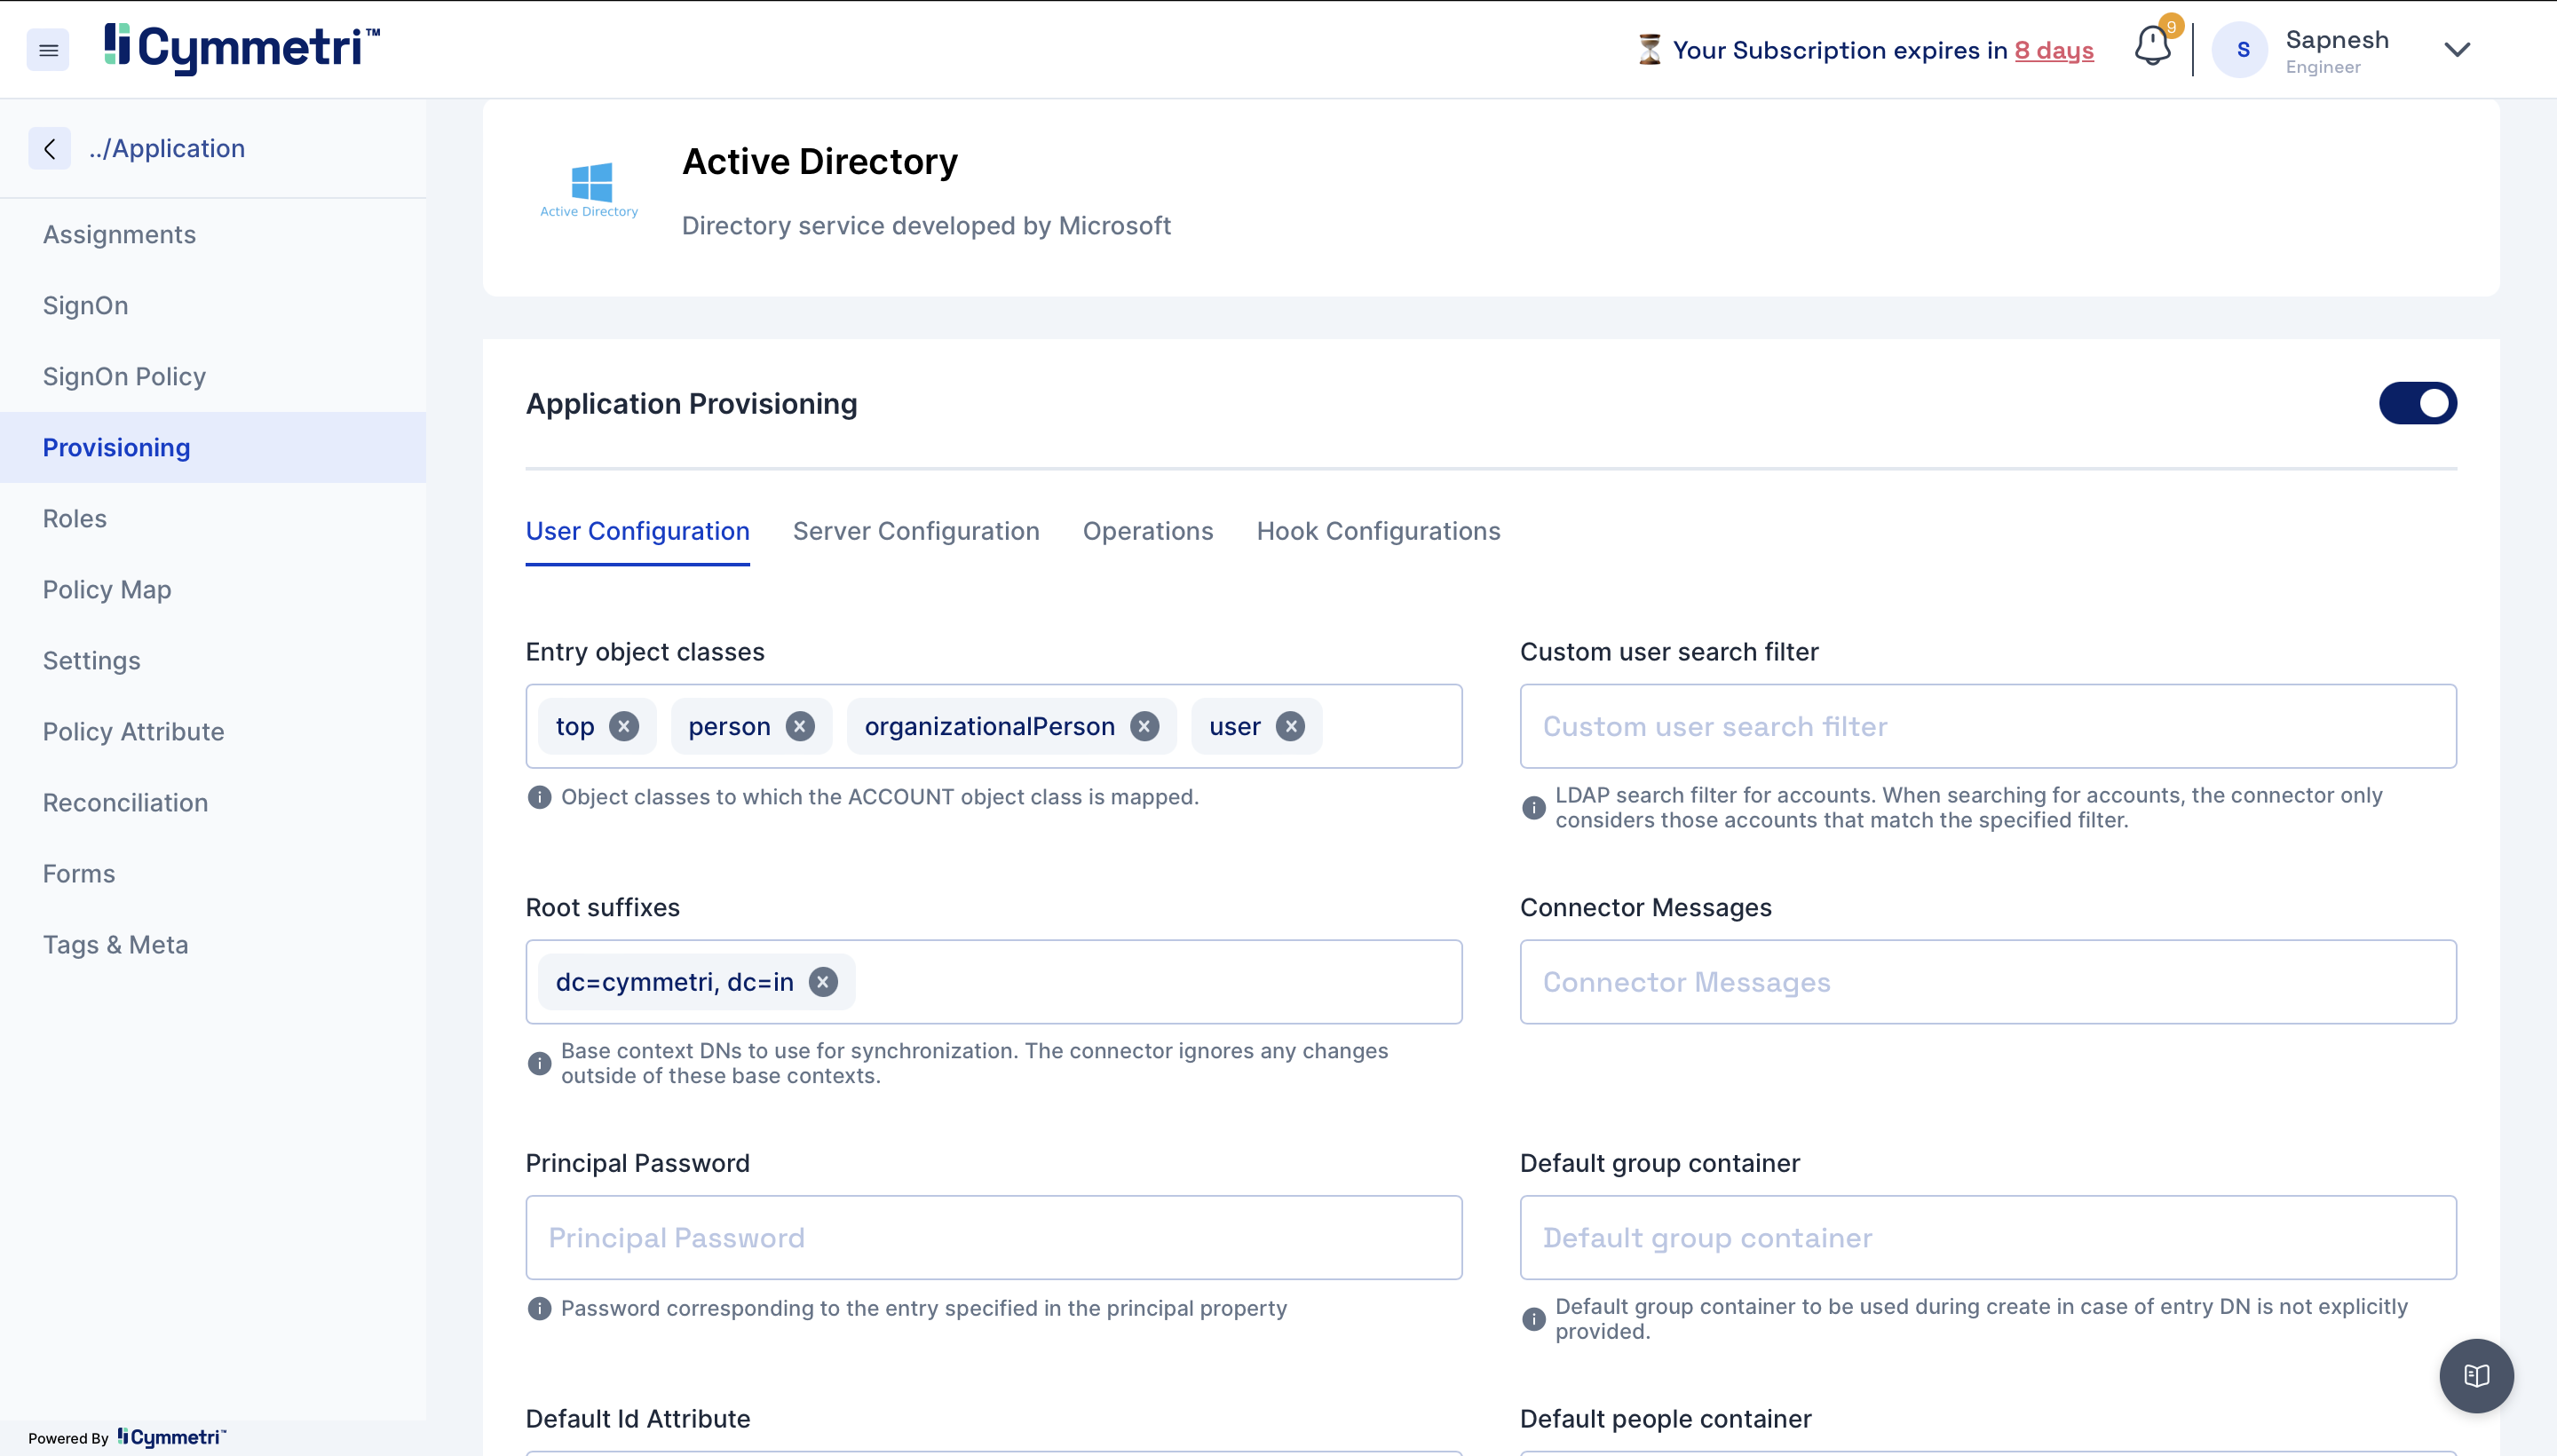Switch to the Server Configuration tab
This screenshot has width=2557, height=1456.
tap(915, 531)
